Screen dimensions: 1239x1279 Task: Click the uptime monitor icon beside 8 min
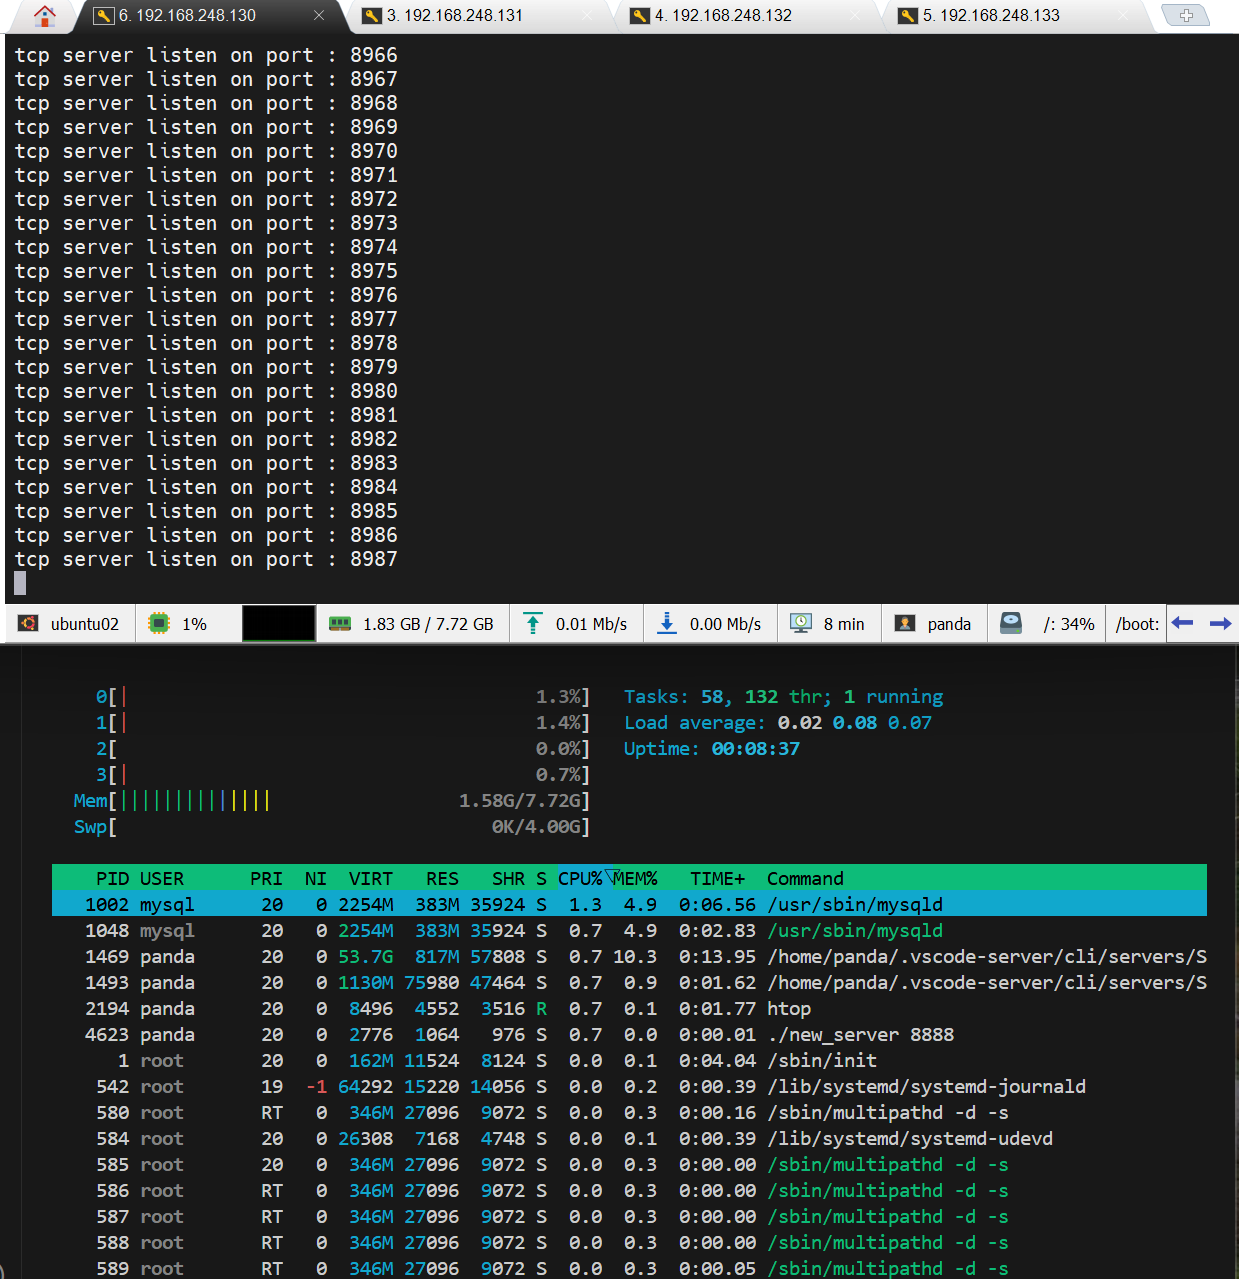click(801, 624)
